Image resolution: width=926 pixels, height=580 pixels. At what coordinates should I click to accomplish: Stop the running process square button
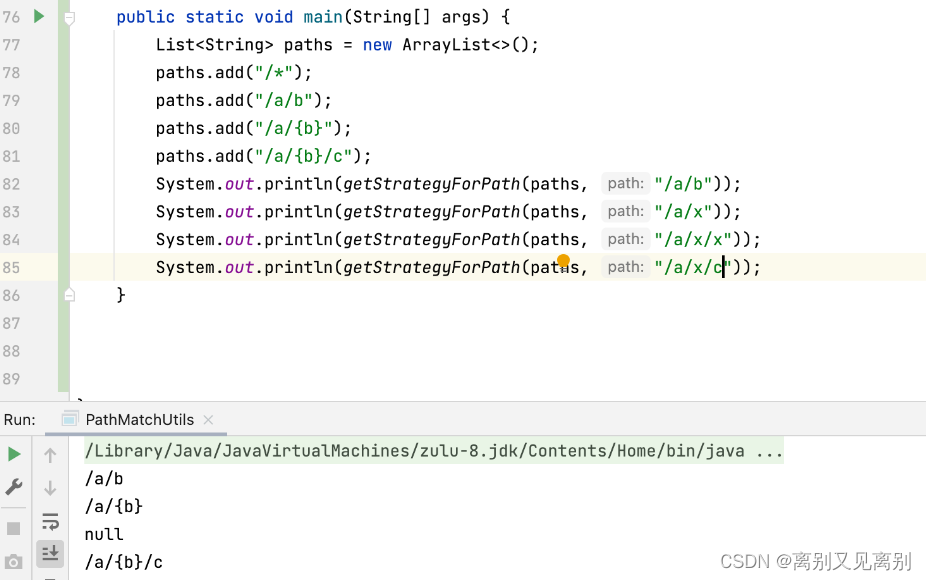click(x=14, y=528)
